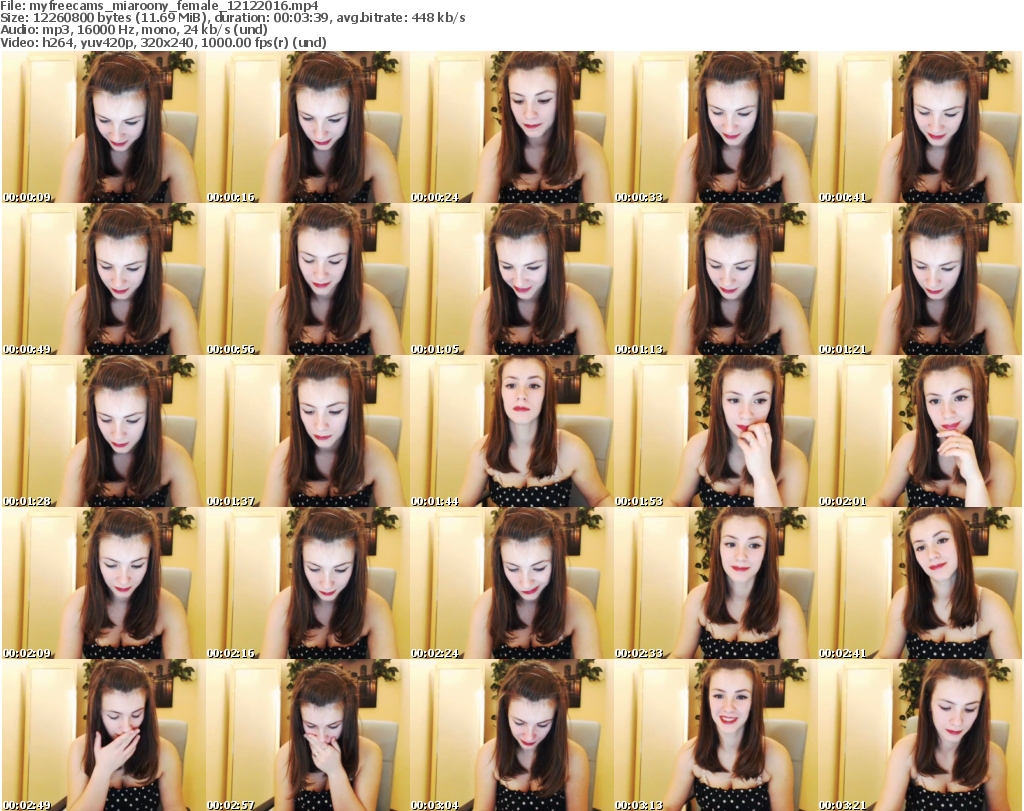Image resolution: width=1024 pixels, height=811 pixels.
Task: Click the File name line ending in .mp4
Action: click(159, 6)
